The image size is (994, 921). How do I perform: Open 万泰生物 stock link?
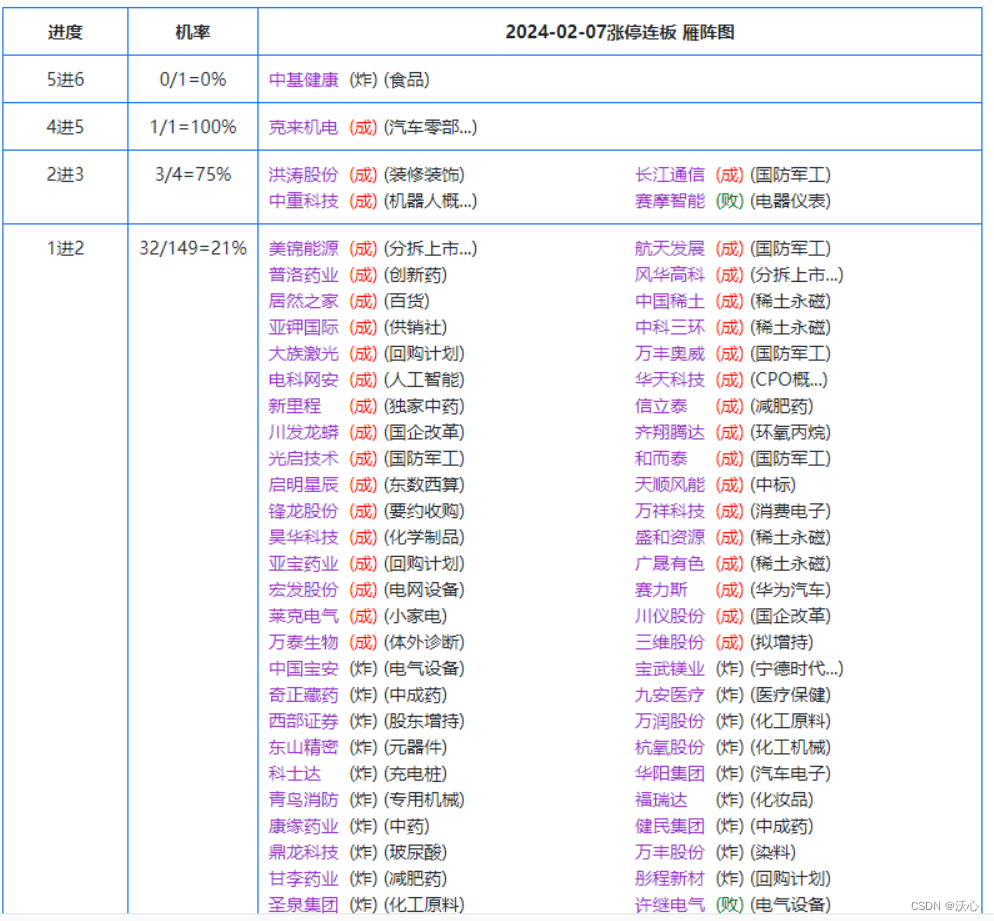click(x=304, y=643)
